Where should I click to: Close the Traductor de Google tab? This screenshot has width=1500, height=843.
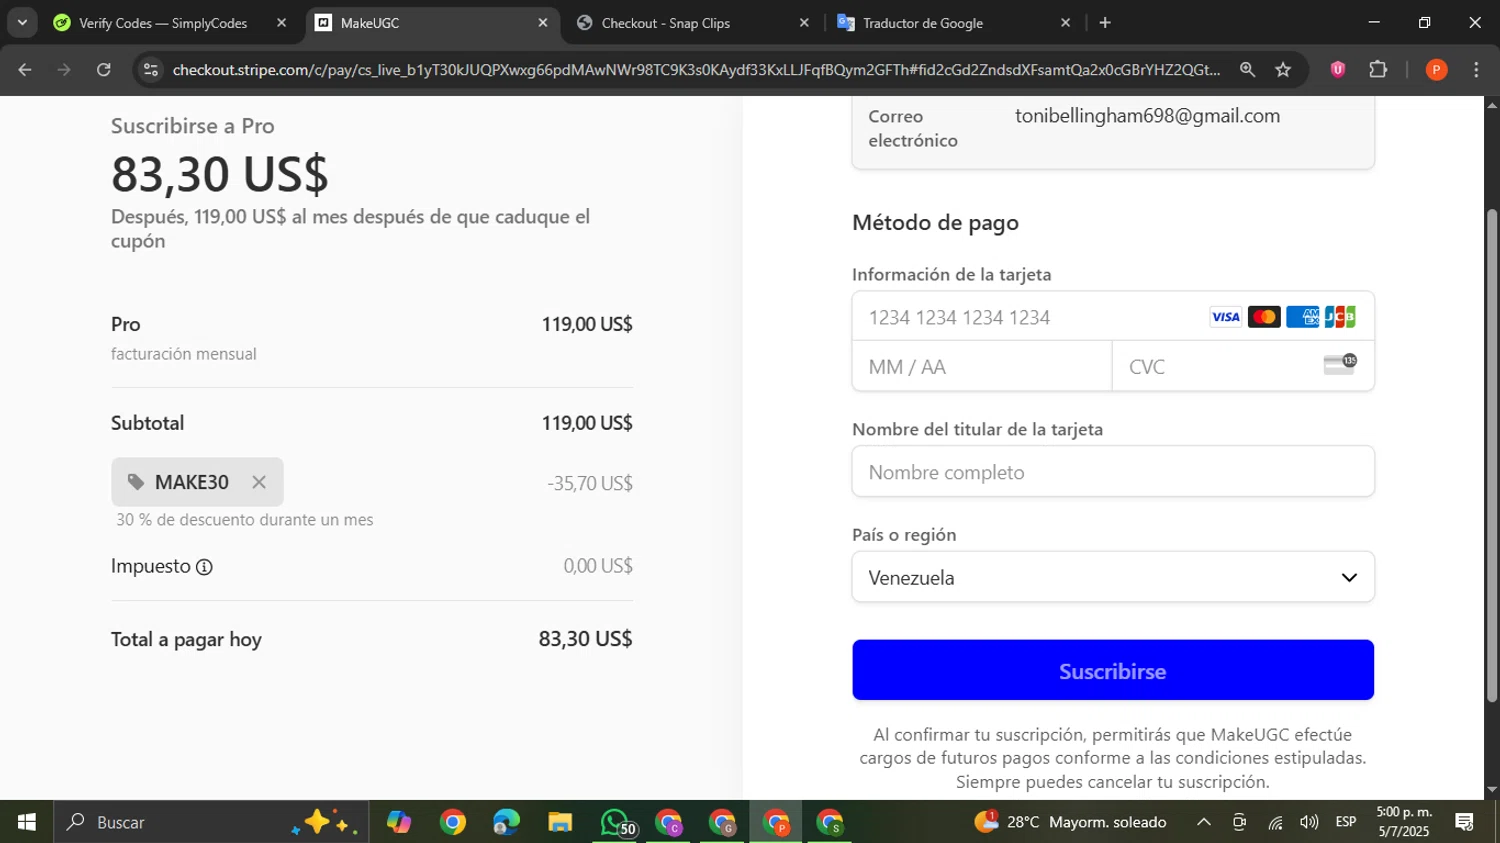click(1065, 23)
